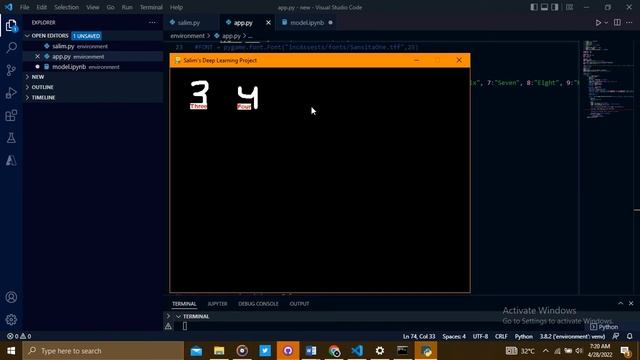Screen dimensions: 640x360
Task: Collapse the Open Editors section
Action: (93, 36)
